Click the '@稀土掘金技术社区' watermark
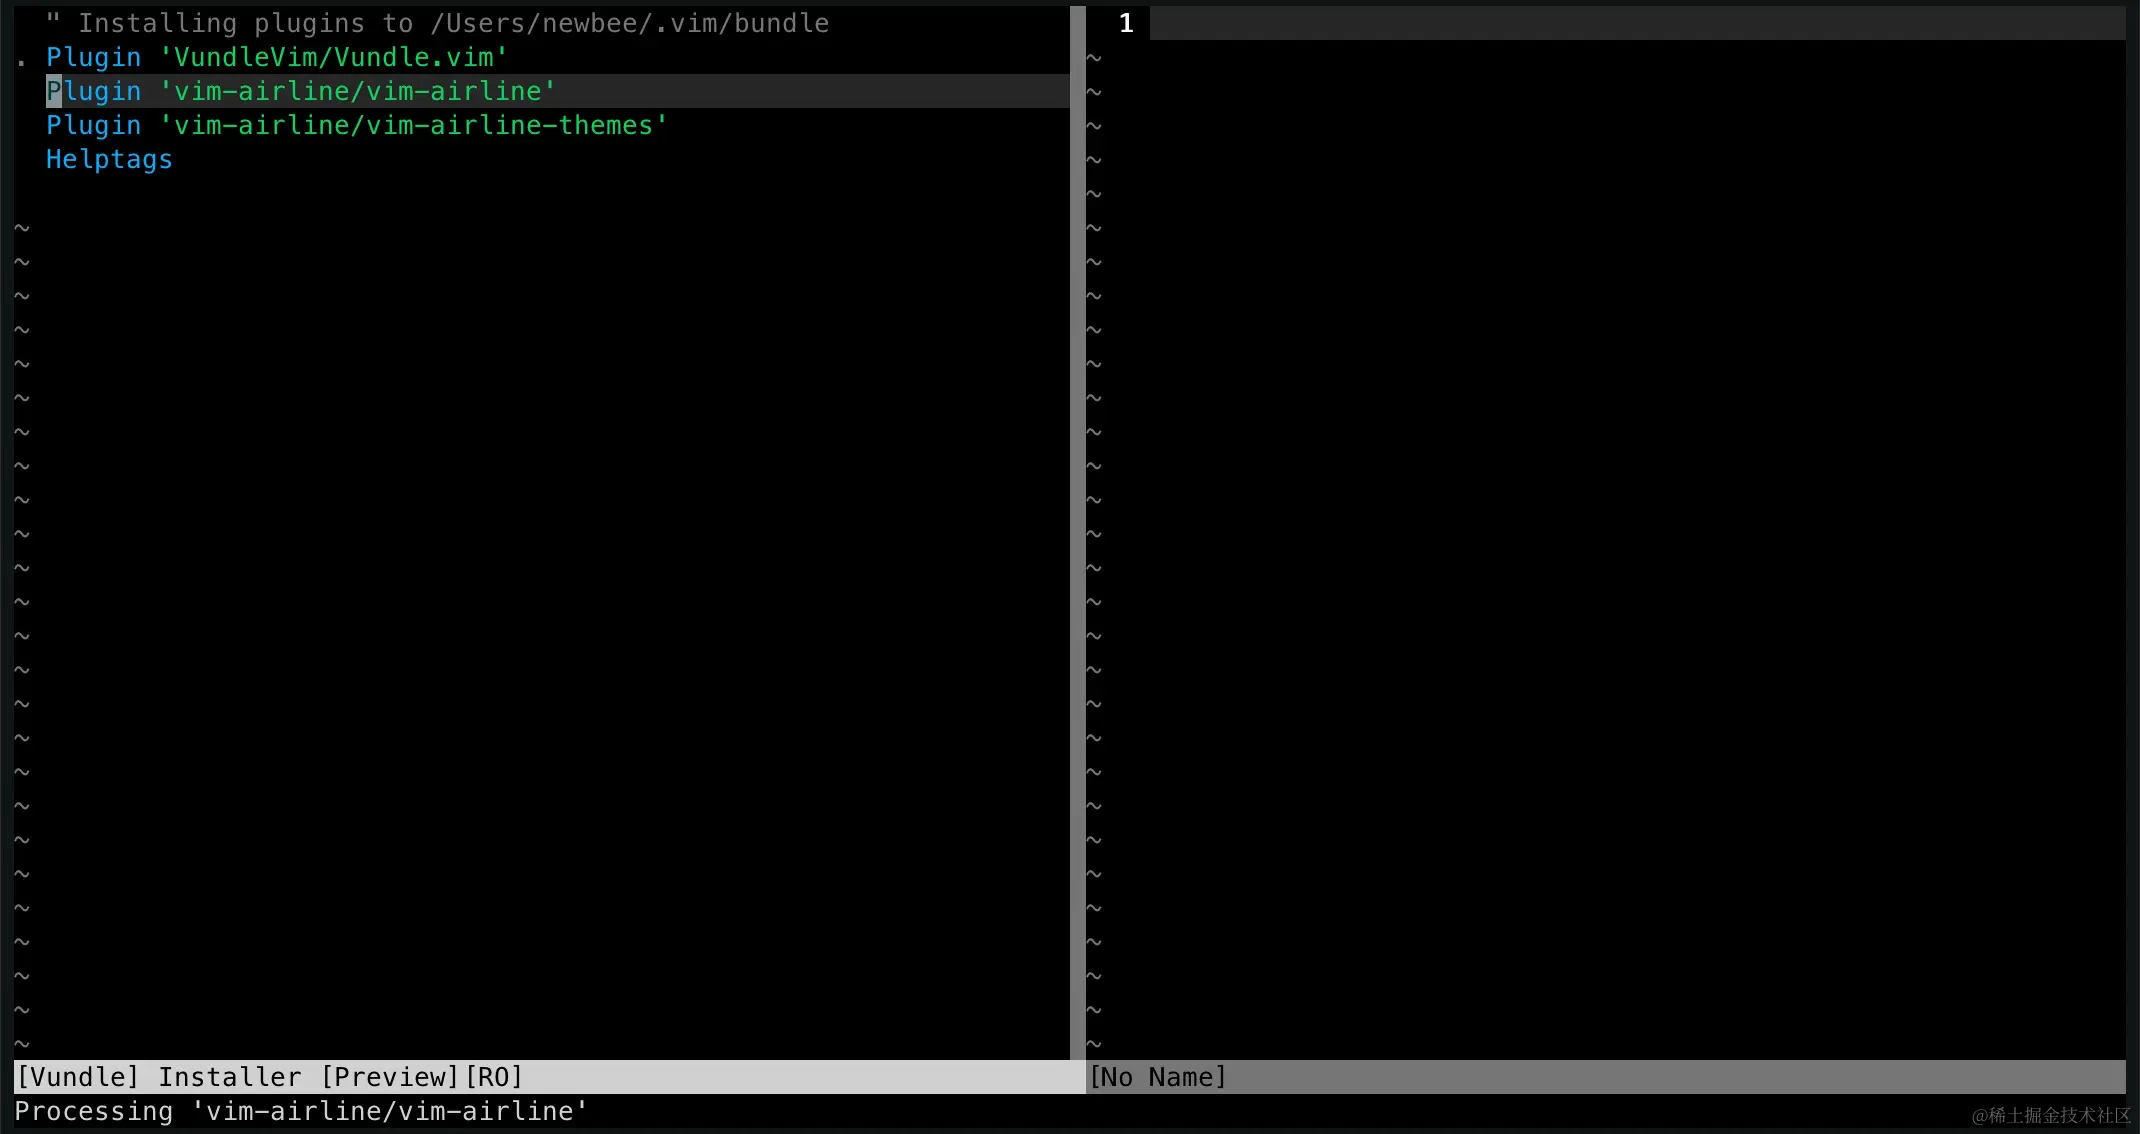The image size is (2140, 1134). pyautogui.click(x=2050, y=1115)
